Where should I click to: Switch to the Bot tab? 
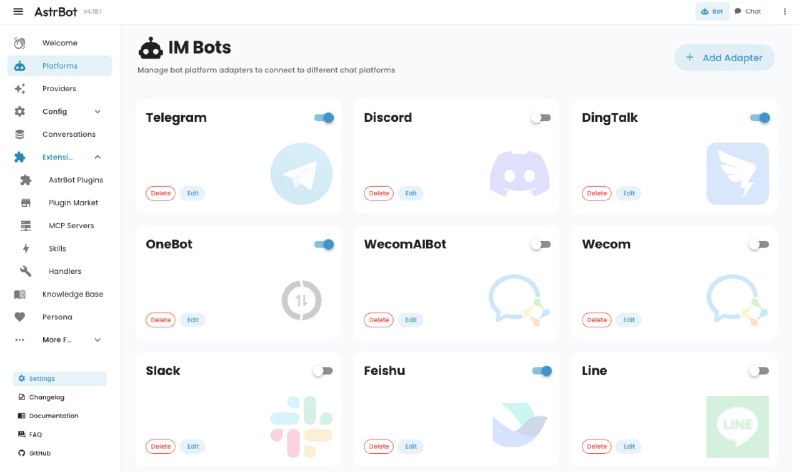pos(712,11)
